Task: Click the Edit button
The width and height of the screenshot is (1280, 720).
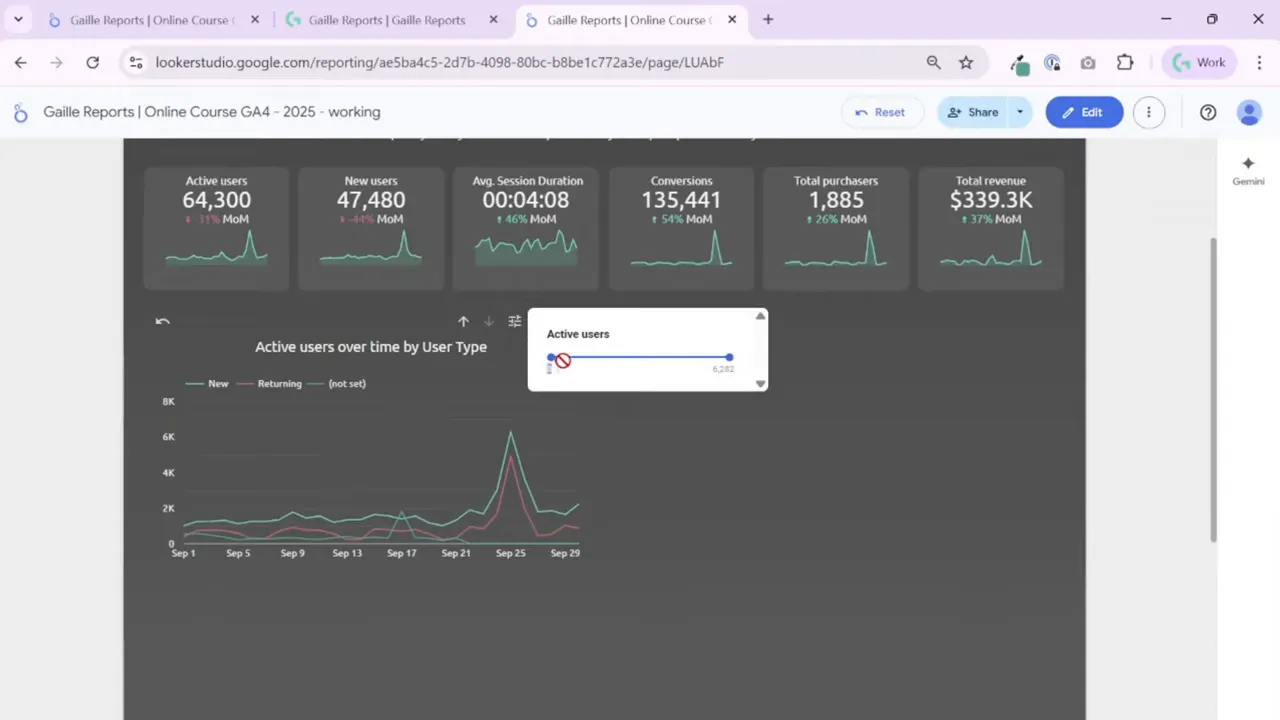Action: [x=1084, y=112]
